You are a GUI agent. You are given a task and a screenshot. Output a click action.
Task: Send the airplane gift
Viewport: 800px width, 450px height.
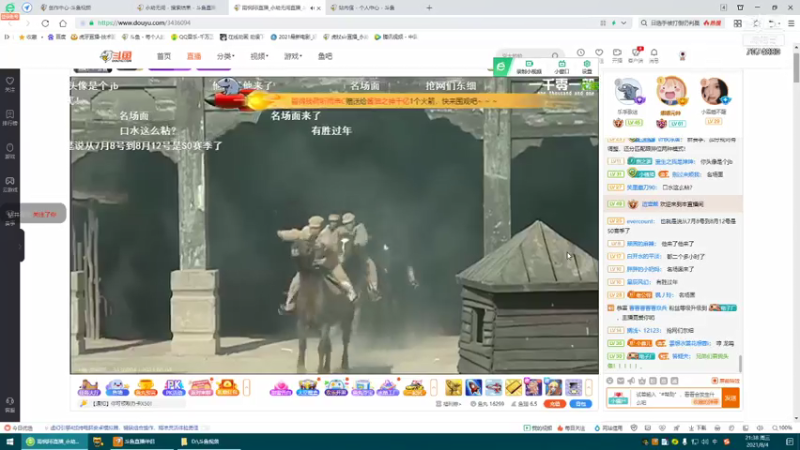click(x=493, y=388)
